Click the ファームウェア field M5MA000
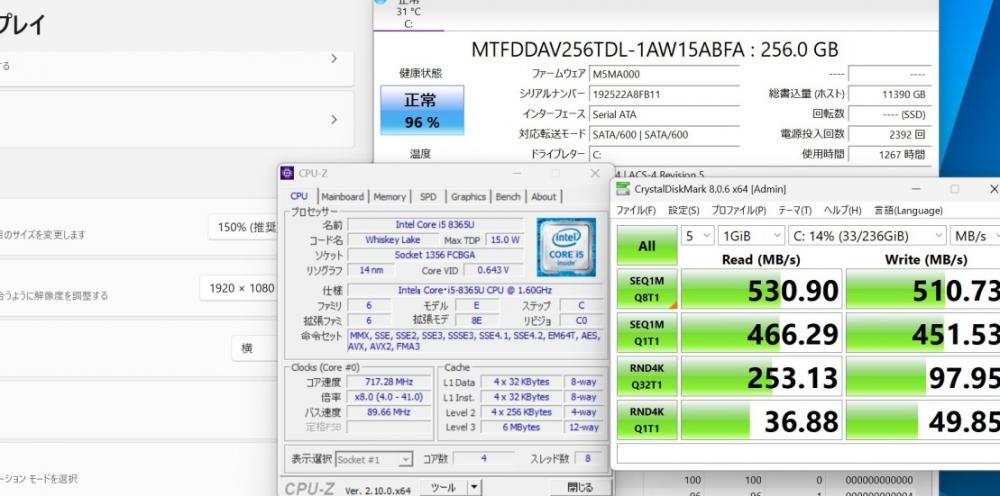Viewport: 1000px width, 496px height. [663, 74]
